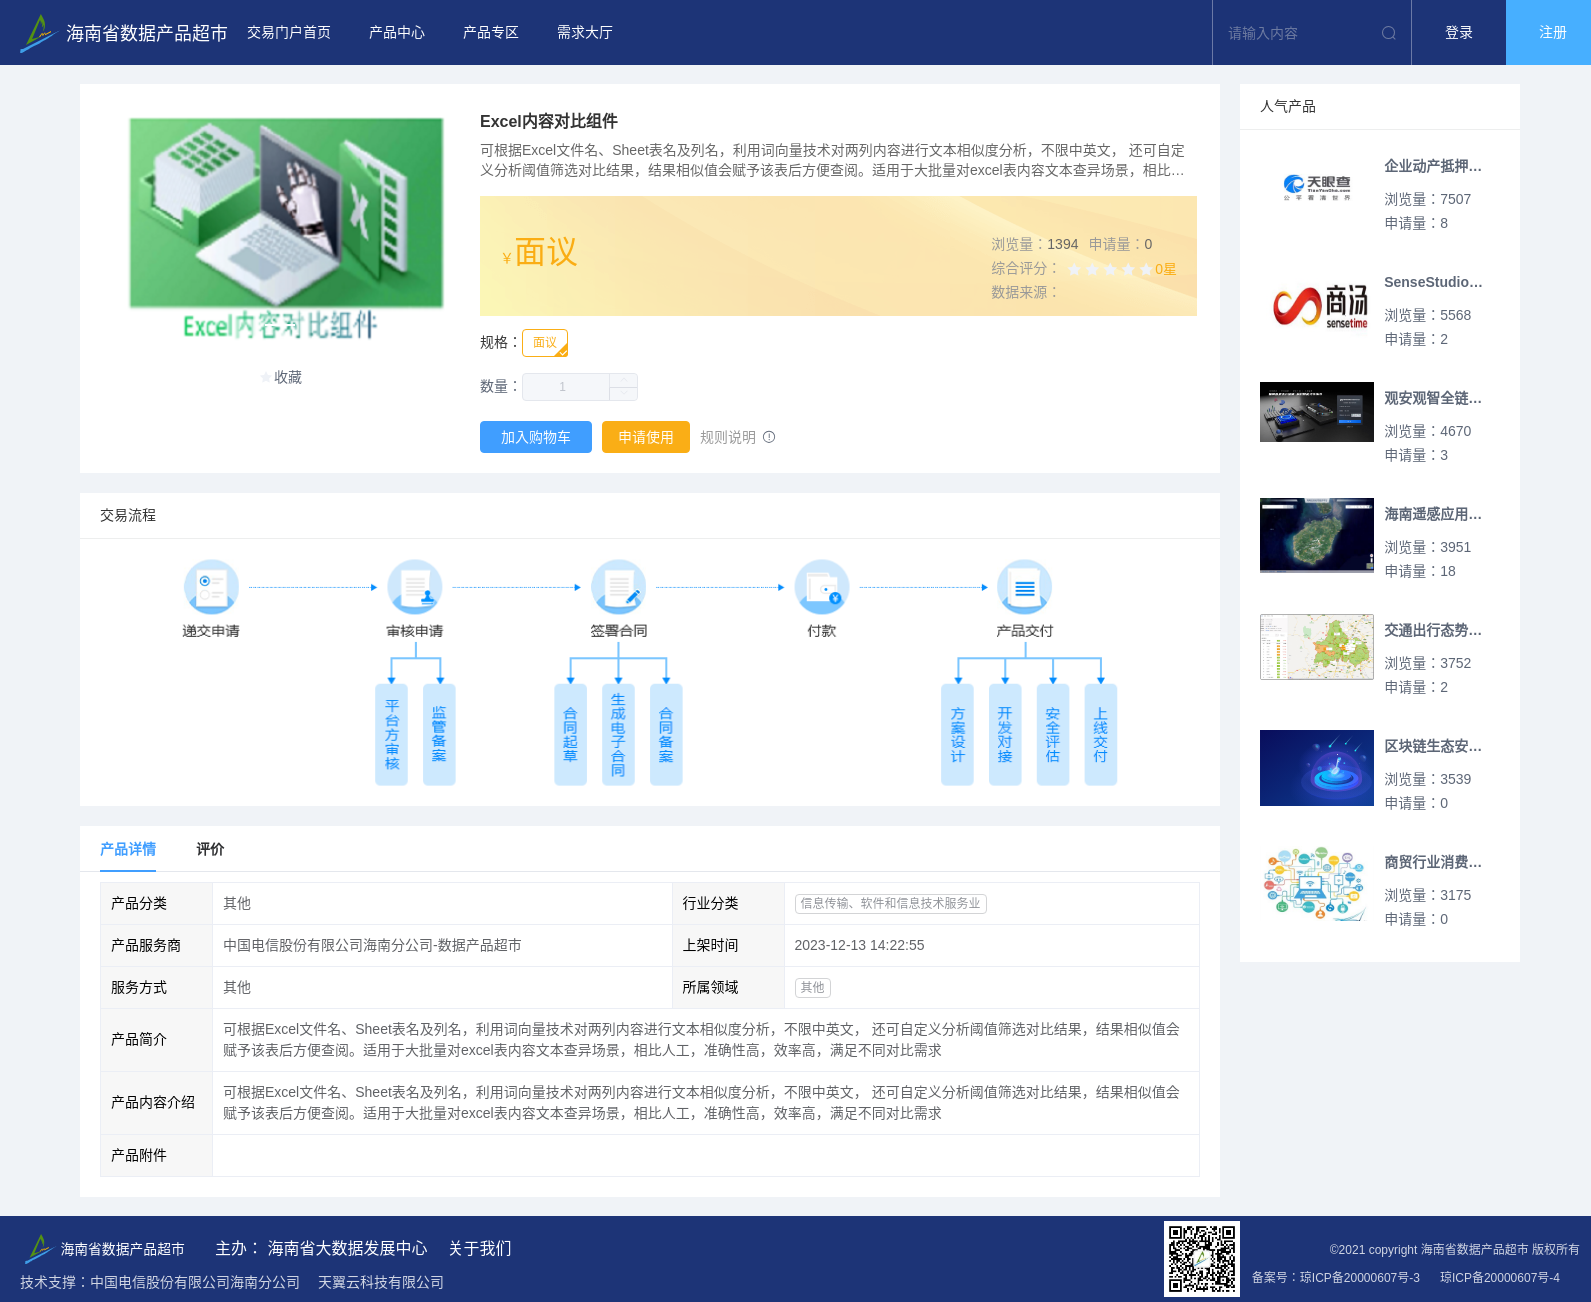Click the Excel内容对比组件 product image
Image resolution: width=1591 pixels, height=1302 pixels.
286,229
